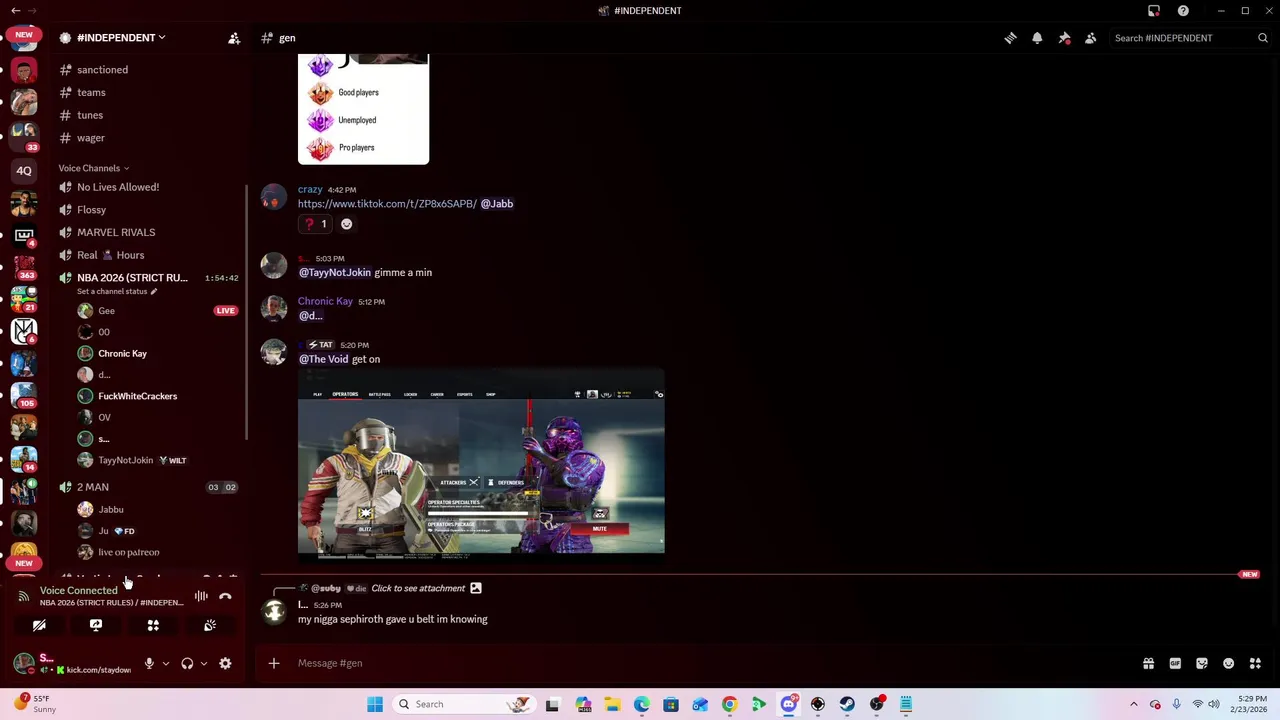Click the Share Your Screen button
The width and height of the screenshot is (1280, 720).
(96, 625)
